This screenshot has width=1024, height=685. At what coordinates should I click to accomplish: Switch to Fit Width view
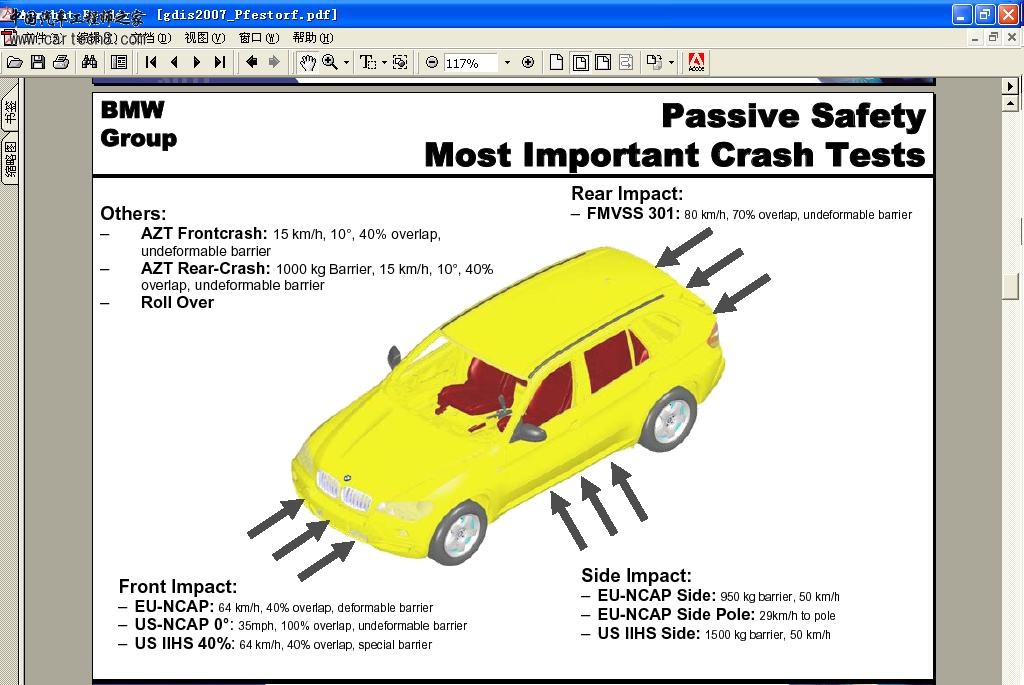point(603,63)
